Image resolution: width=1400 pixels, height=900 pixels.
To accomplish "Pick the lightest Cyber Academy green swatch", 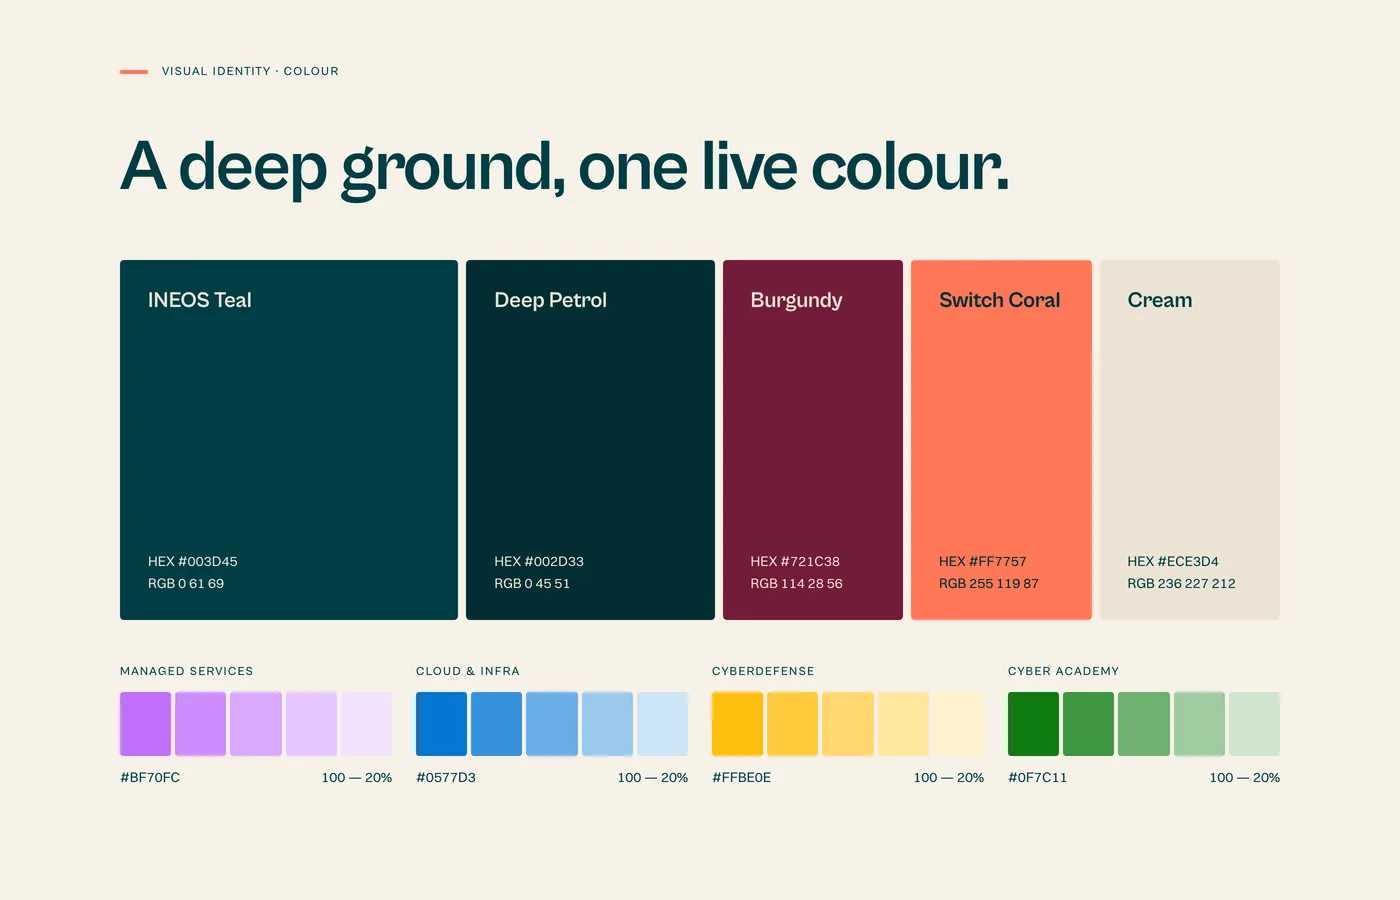I will tap(1255, 724).
